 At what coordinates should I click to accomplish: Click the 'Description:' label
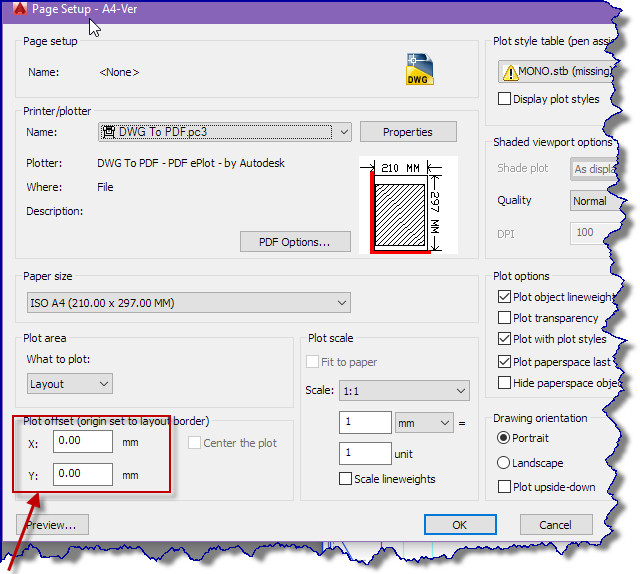(x=55, y=211)
